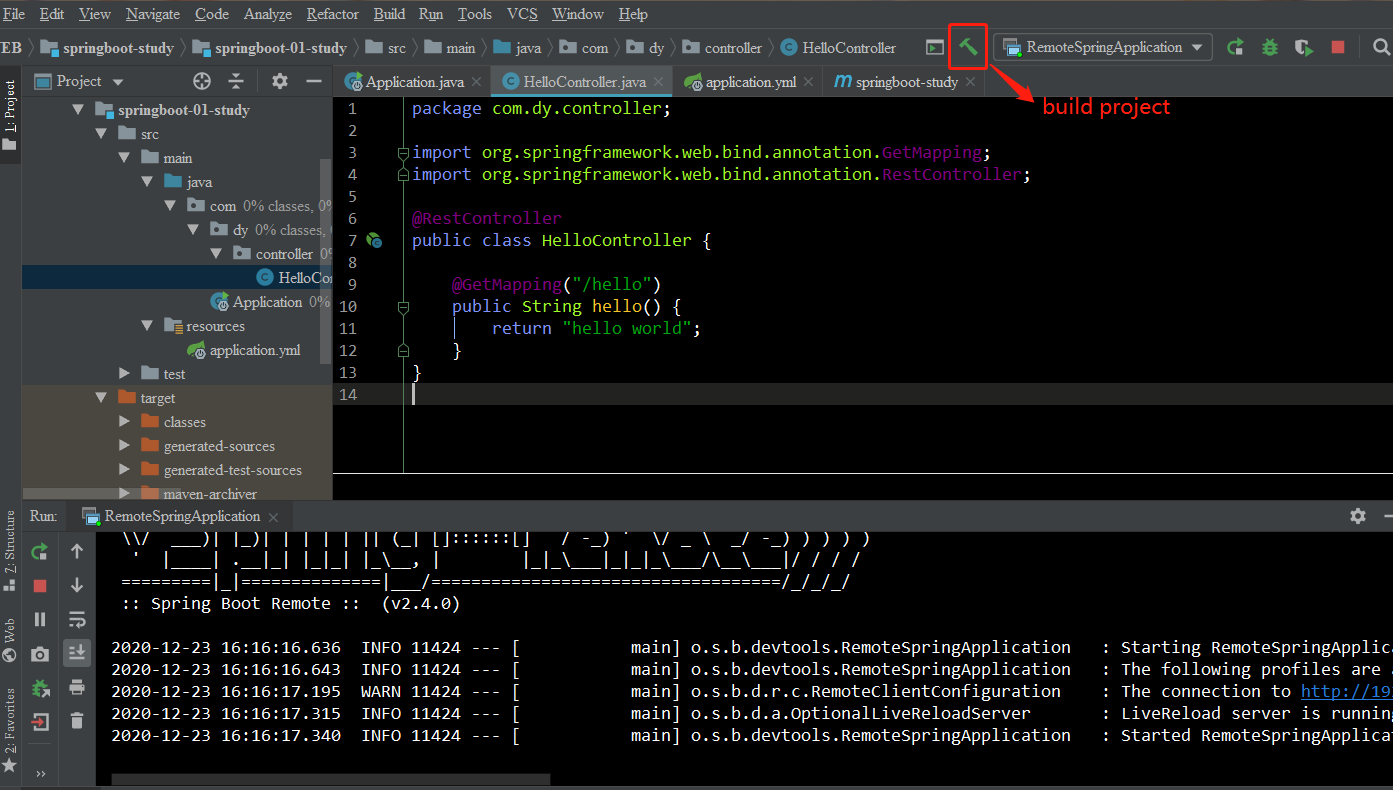
Task: Collapse the springboot-01-study tree node
Action: coord(79,110)
